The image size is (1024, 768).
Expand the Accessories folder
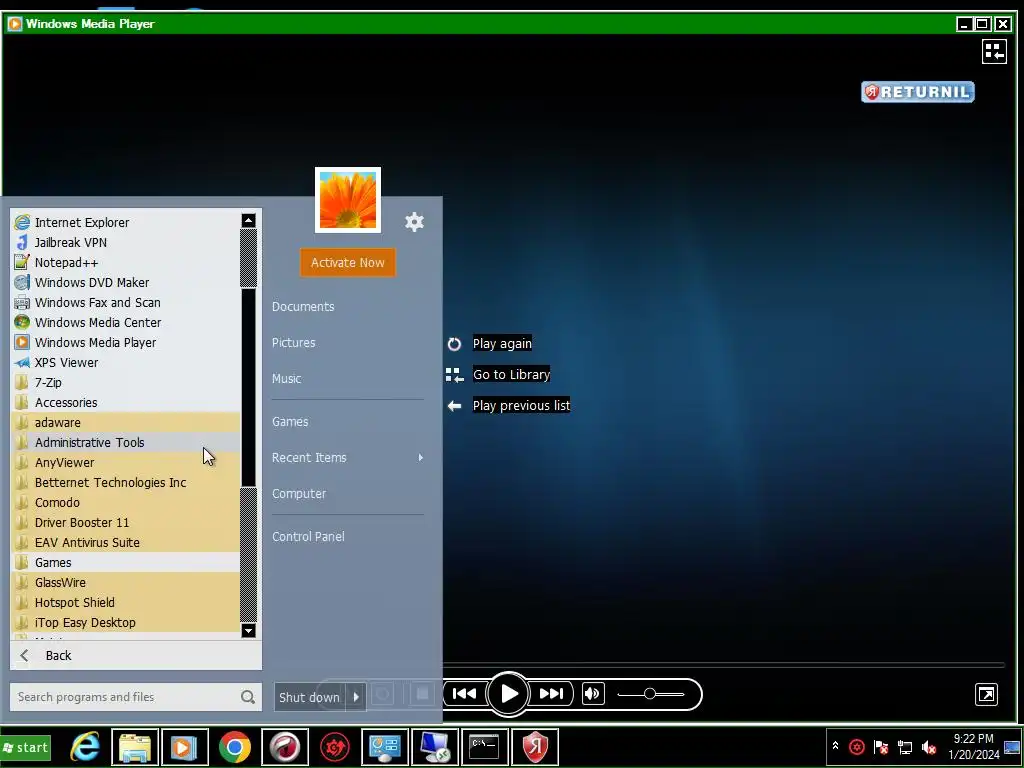coord(125,402)
